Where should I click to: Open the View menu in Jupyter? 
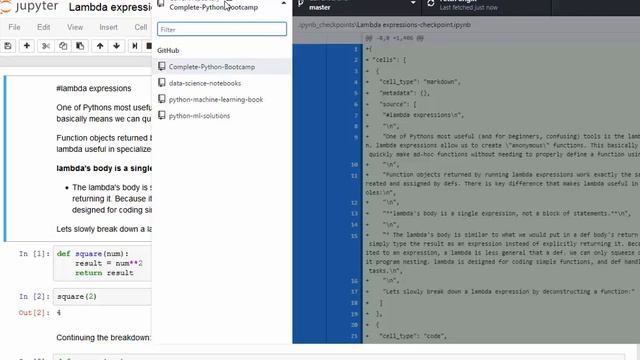point(75,27)
